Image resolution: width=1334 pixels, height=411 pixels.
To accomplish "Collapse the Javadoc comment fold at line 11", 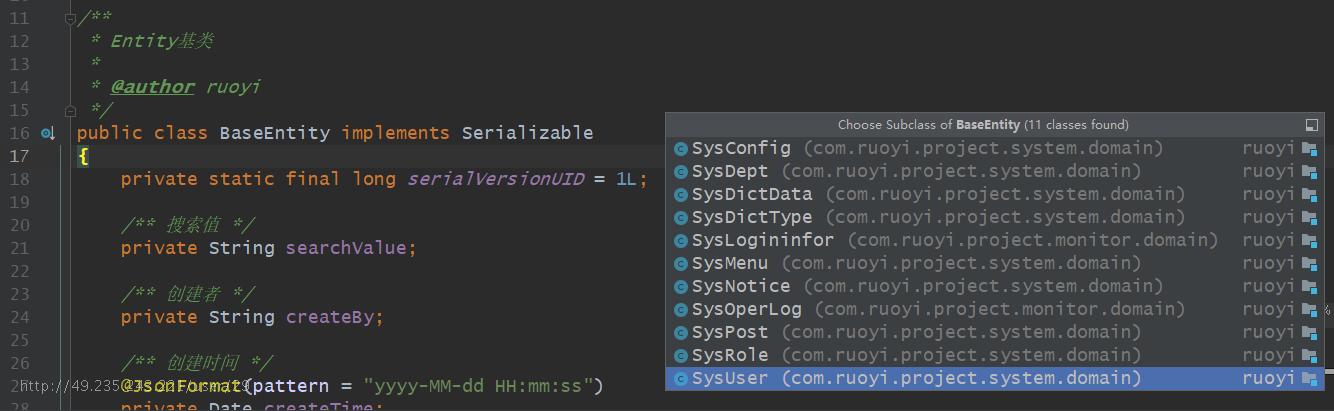I will (x=70, y=18).
